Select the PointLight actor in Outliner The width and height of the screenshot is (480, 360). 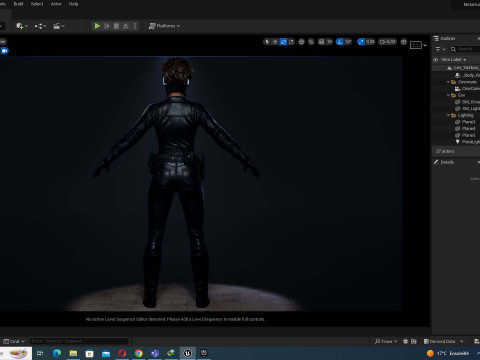[456, 142]
